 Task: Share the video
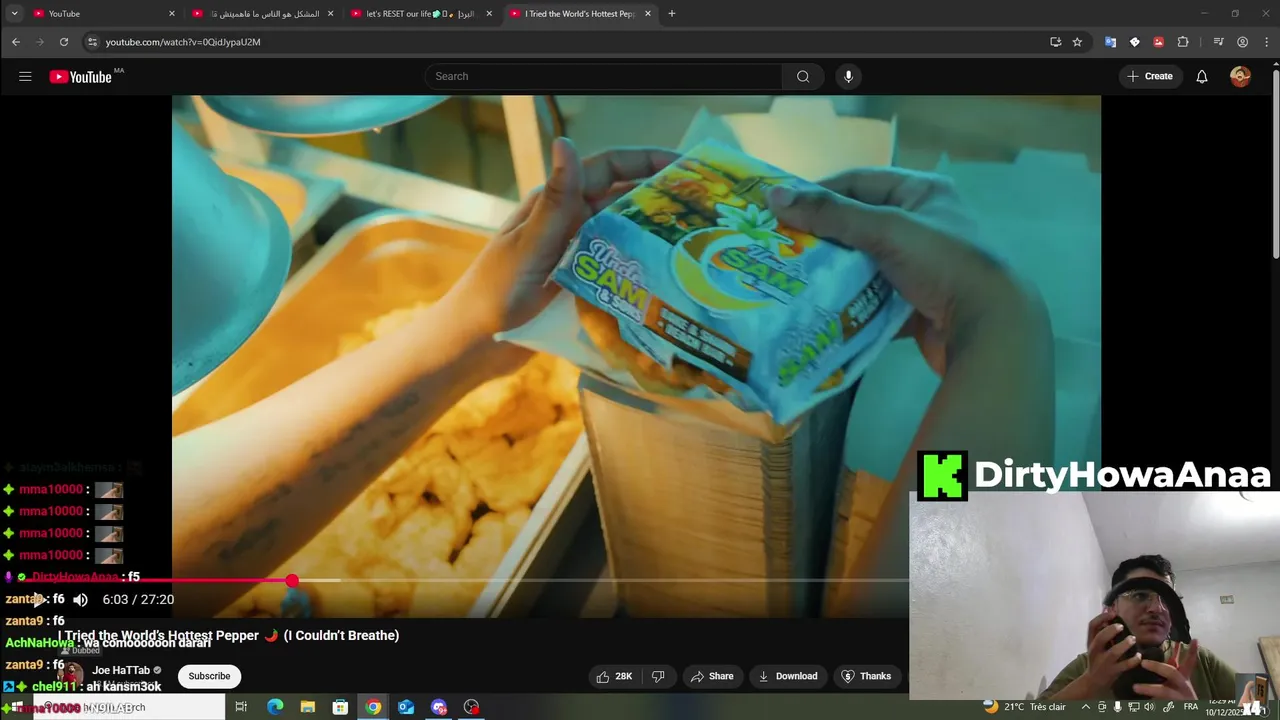[712, 676]
